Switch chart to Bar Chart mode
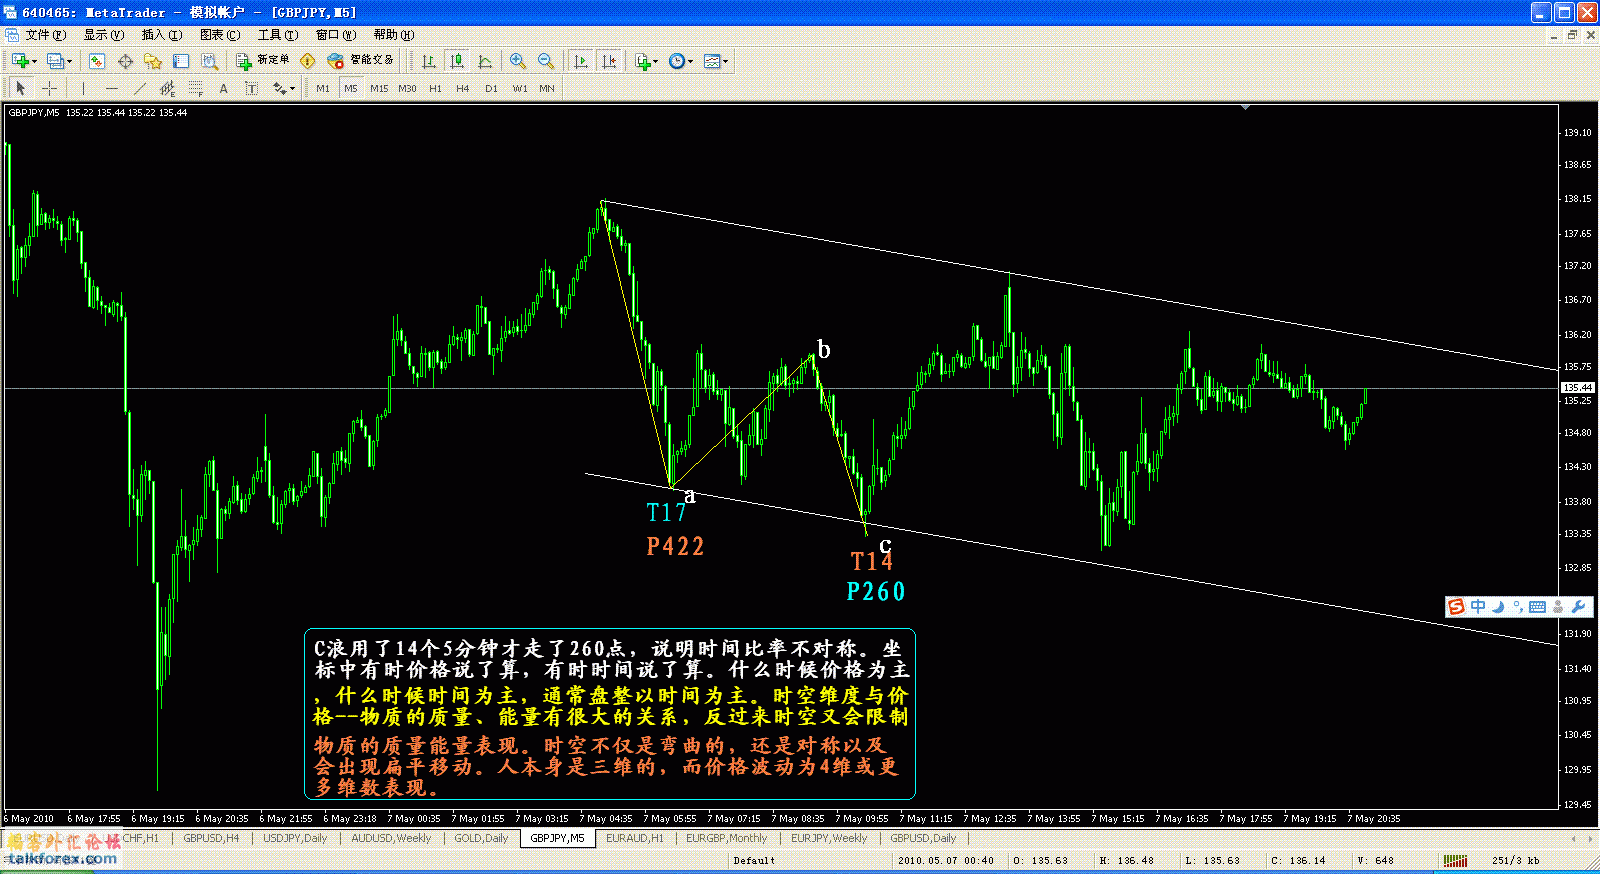Image resolution: width=1600 pixels, height=874 pixels. click(429, 61)
